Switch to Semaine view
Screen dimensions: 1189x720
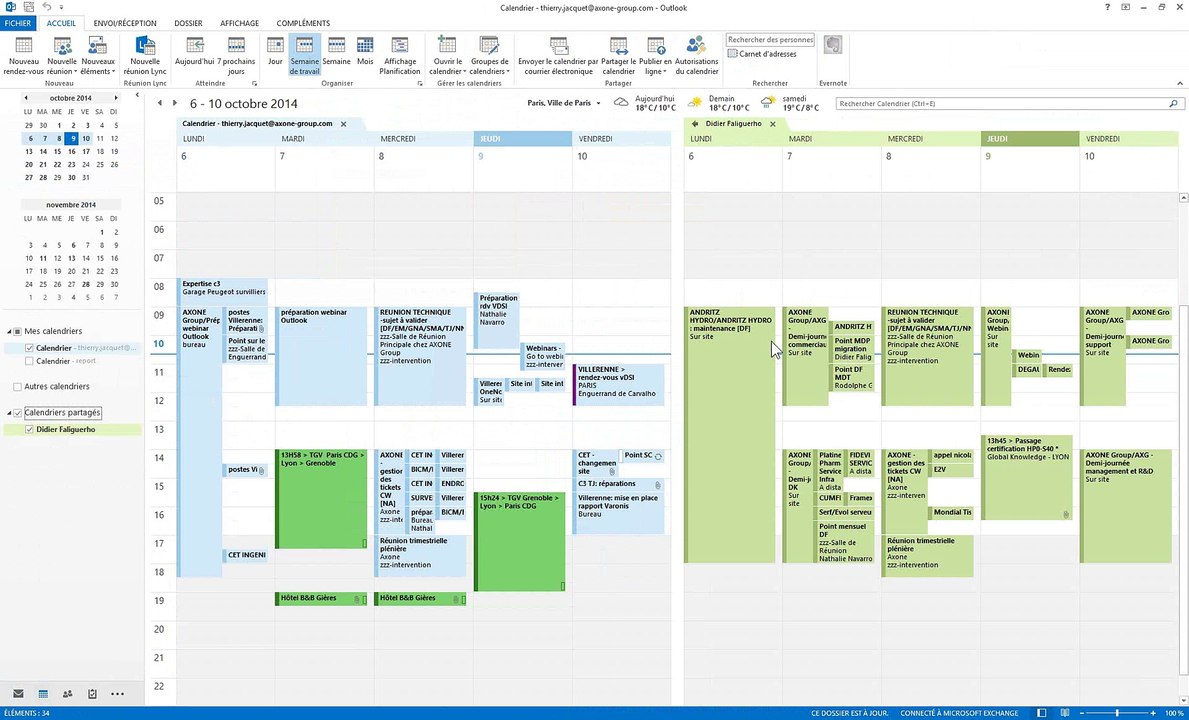click(337, 51)
